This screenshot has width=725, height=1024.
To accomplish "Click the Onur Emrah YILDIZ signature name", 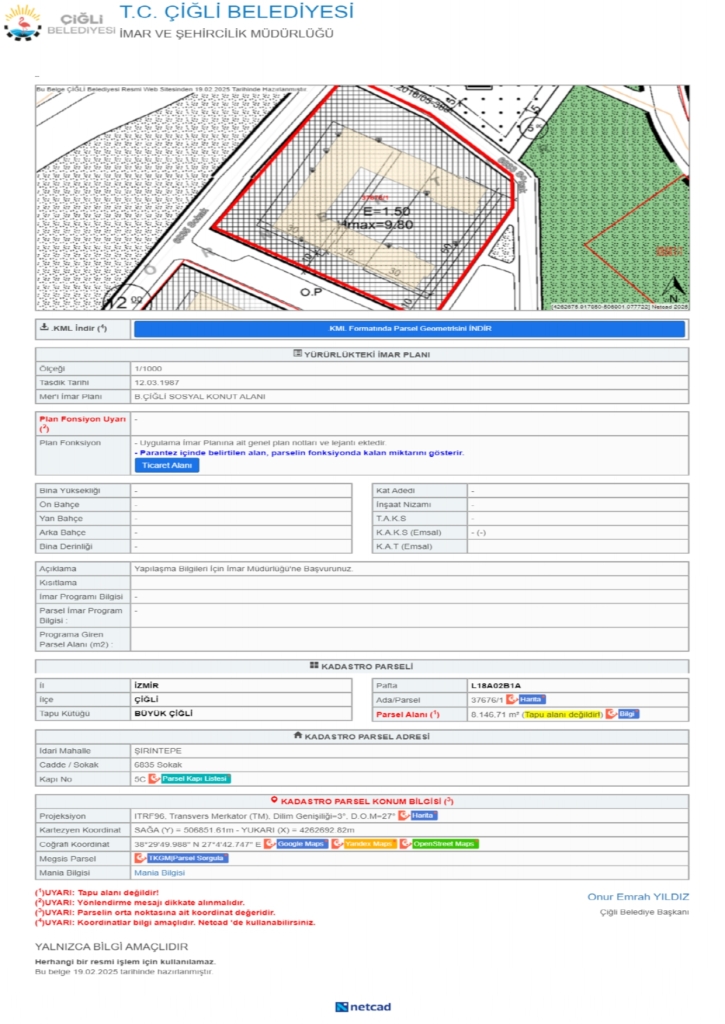I will click(x=638, y=897).
